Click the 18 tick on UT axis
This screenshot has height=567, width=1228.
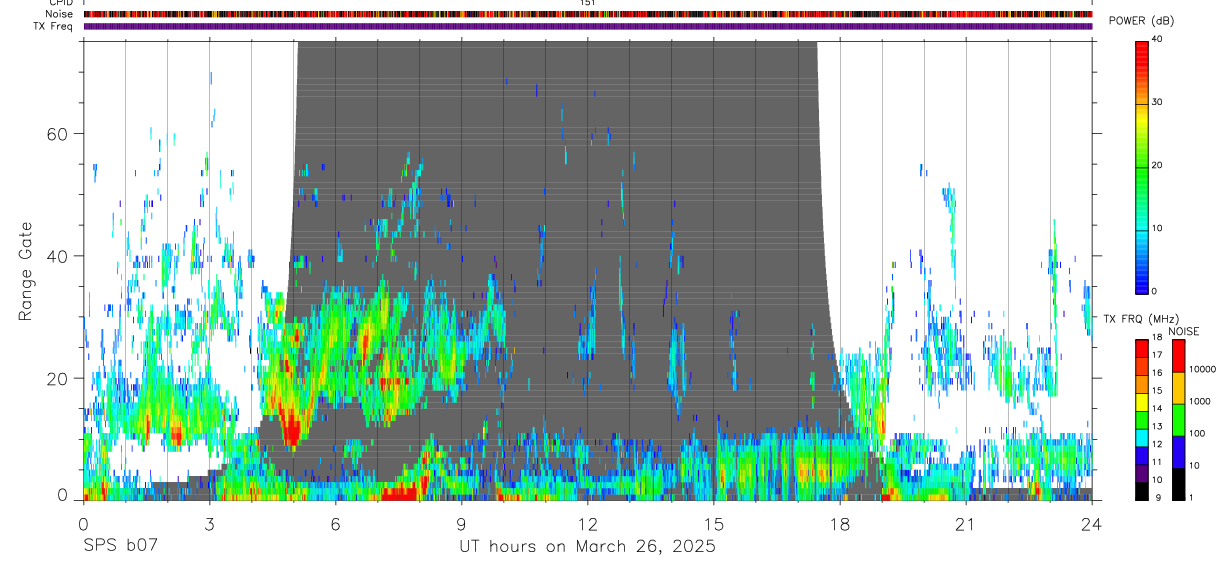839,524
